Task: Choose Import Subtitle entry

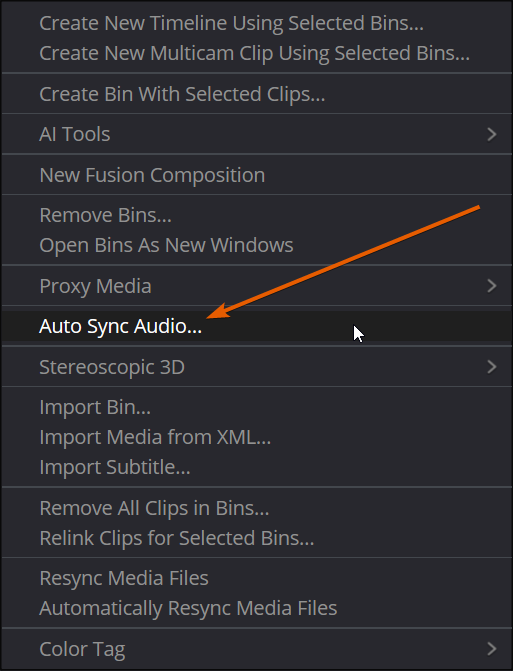Action: click(x=257, y=467)
